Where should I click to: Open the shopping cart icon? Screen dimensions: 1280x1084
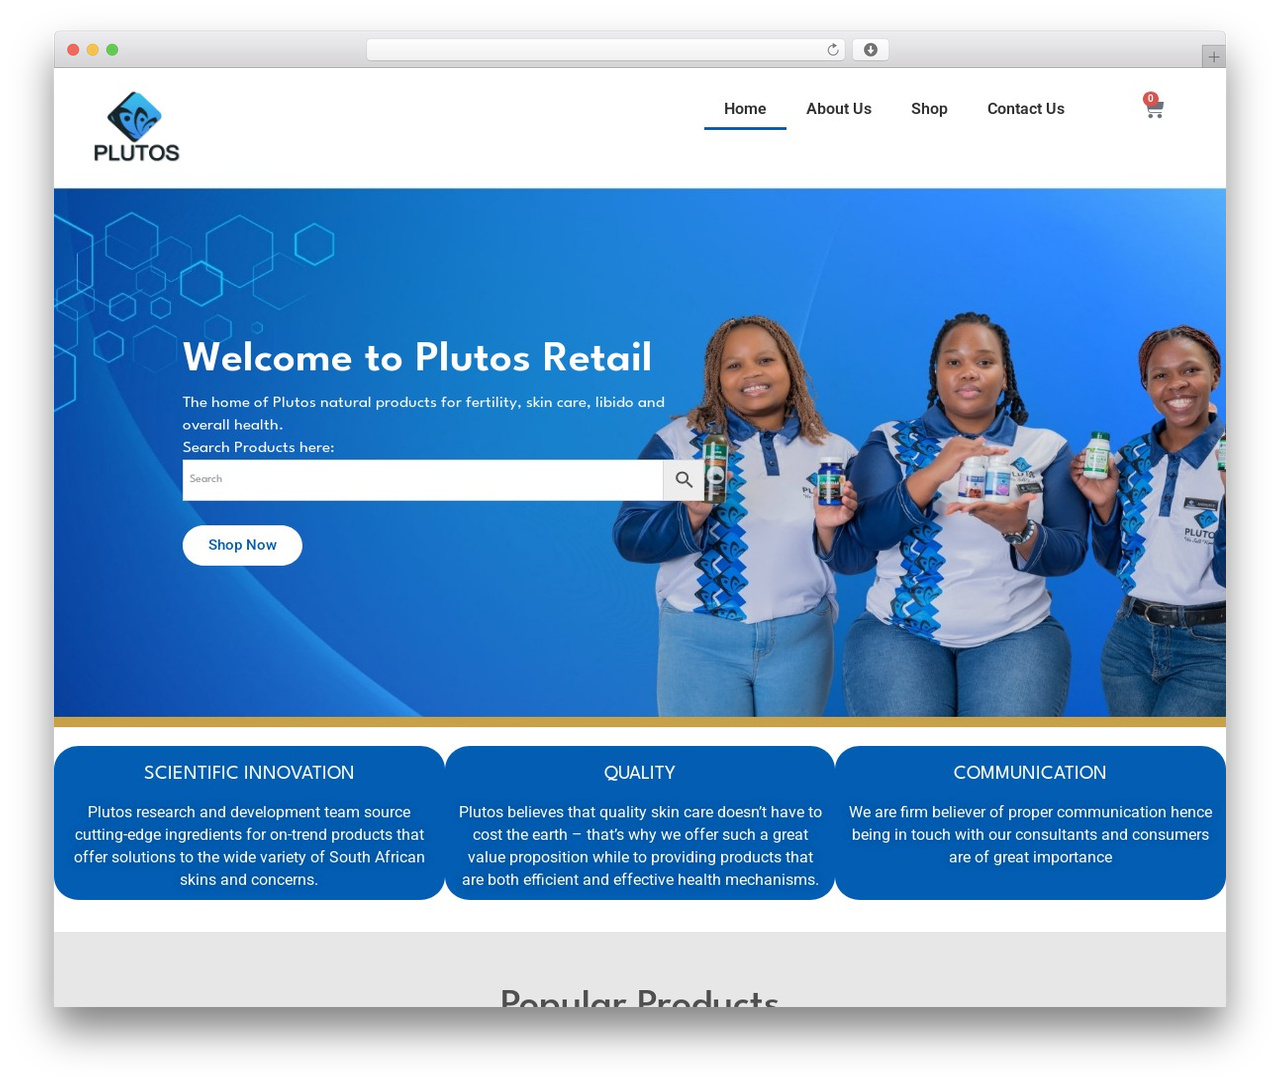[x=1154, y=108]
